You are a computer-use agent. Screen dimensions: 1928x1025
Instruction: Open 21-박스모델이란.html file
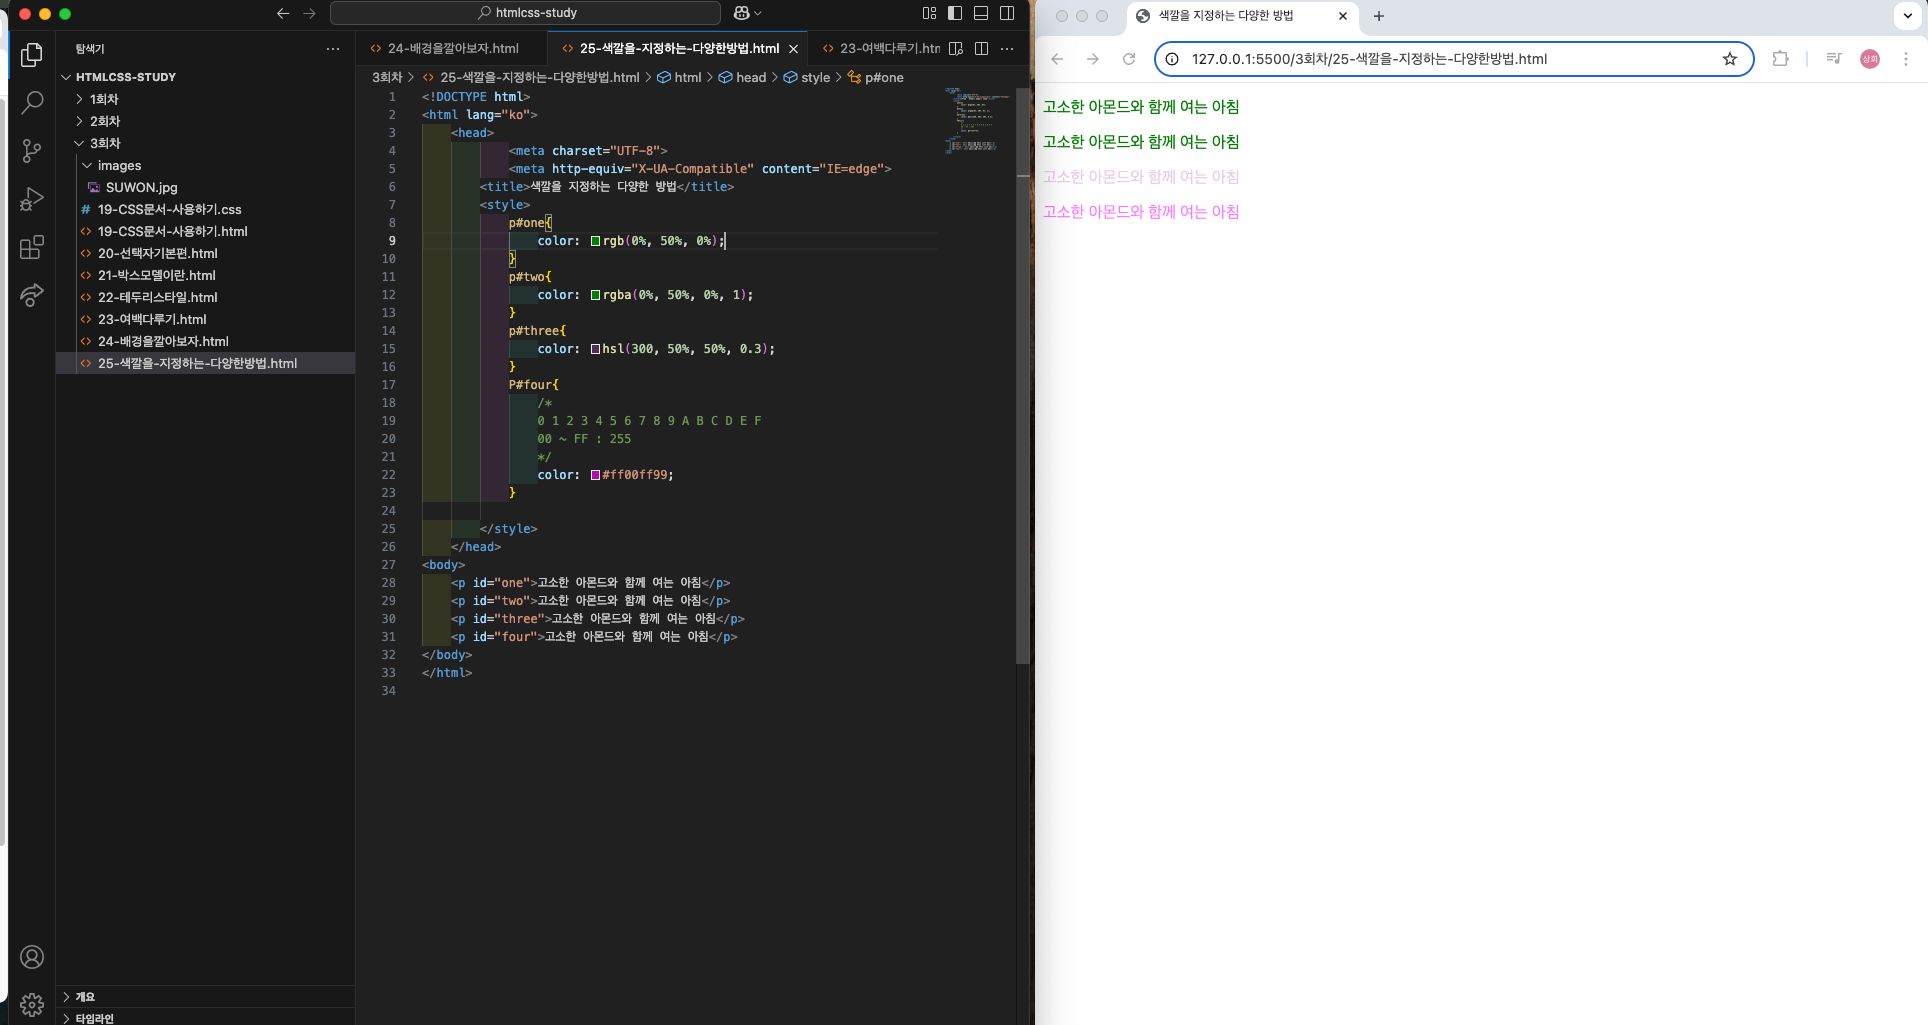(x=205, y=275)
